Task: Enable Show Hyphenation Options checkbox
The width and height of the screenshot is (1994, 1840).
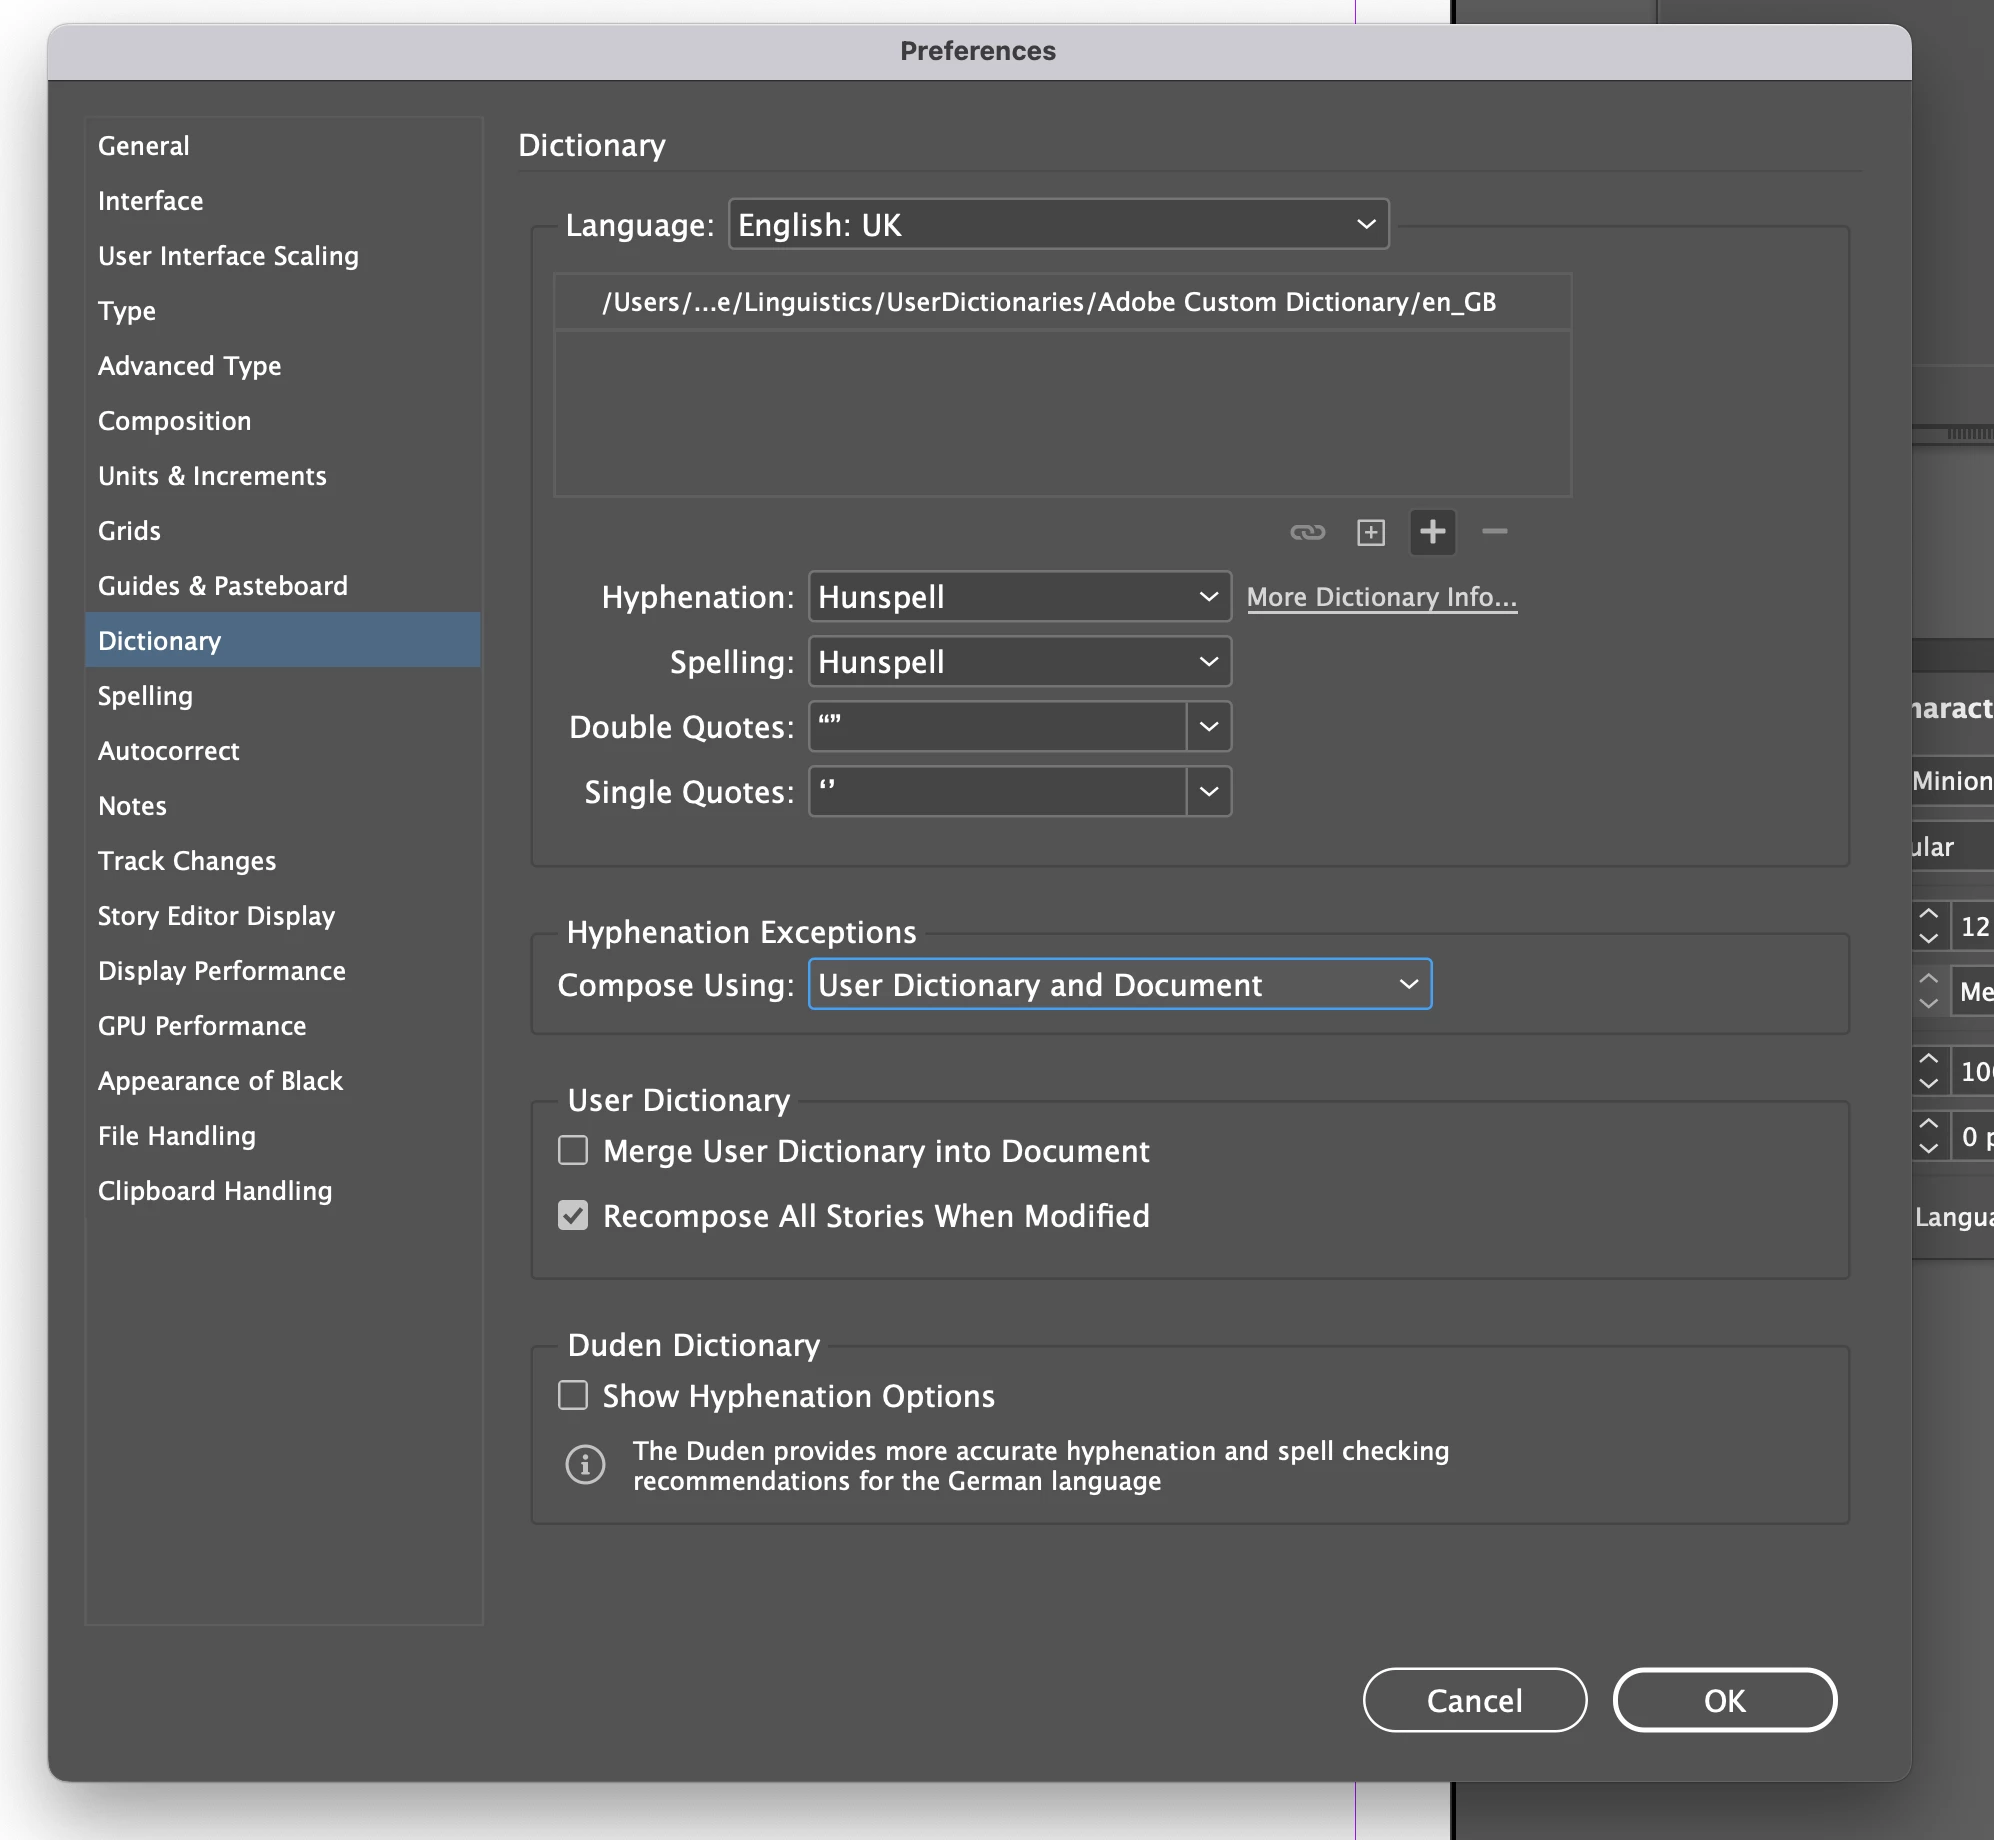Action: point(573,1396)
